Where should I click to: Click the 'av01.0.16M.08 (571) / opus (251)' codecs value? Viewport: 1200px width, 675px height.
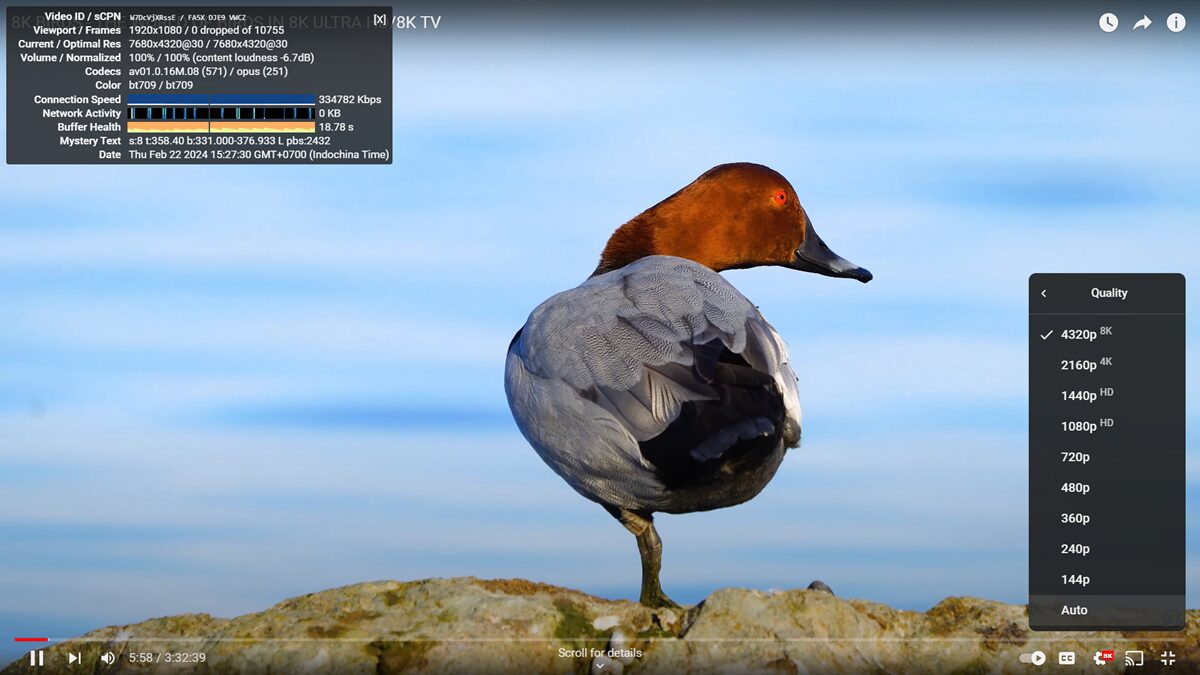(x=210, y=72)
